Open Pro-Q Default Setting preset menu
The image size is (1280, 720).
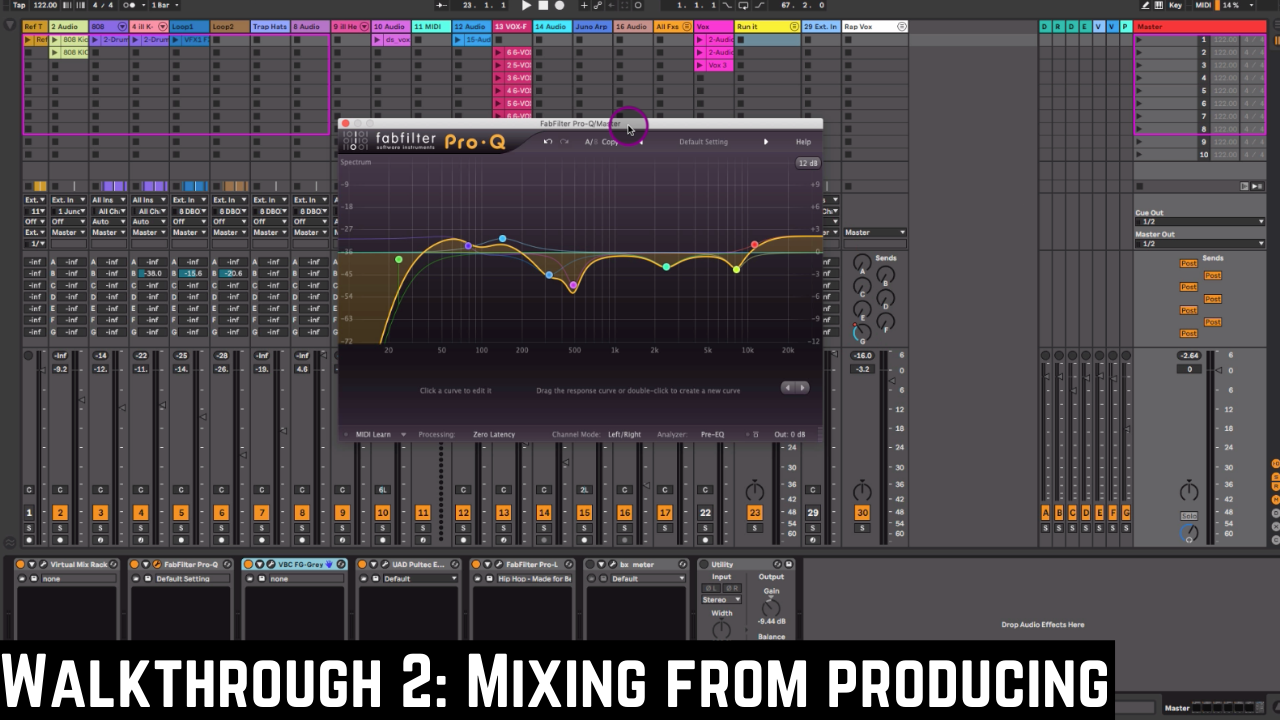pyautogui.click(x=703, y=142)
